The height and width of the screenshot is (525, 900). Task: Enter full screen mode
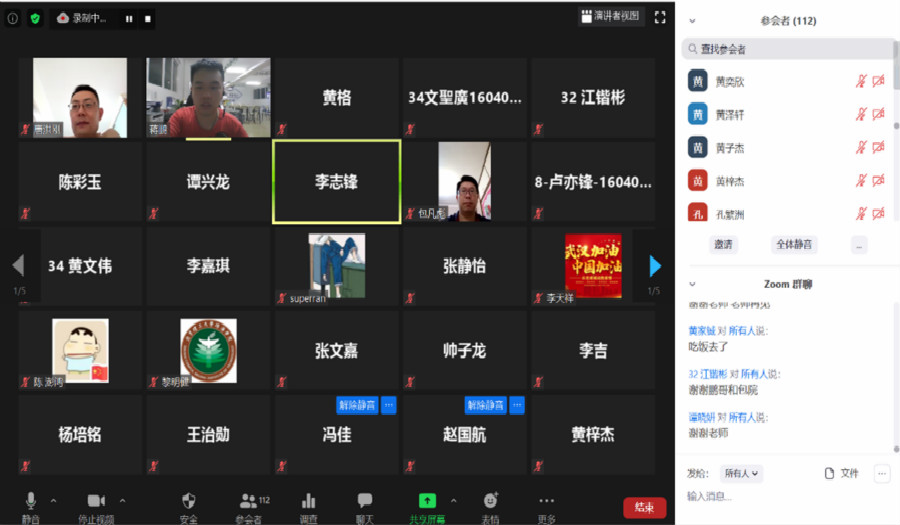(x=660, y=17)
